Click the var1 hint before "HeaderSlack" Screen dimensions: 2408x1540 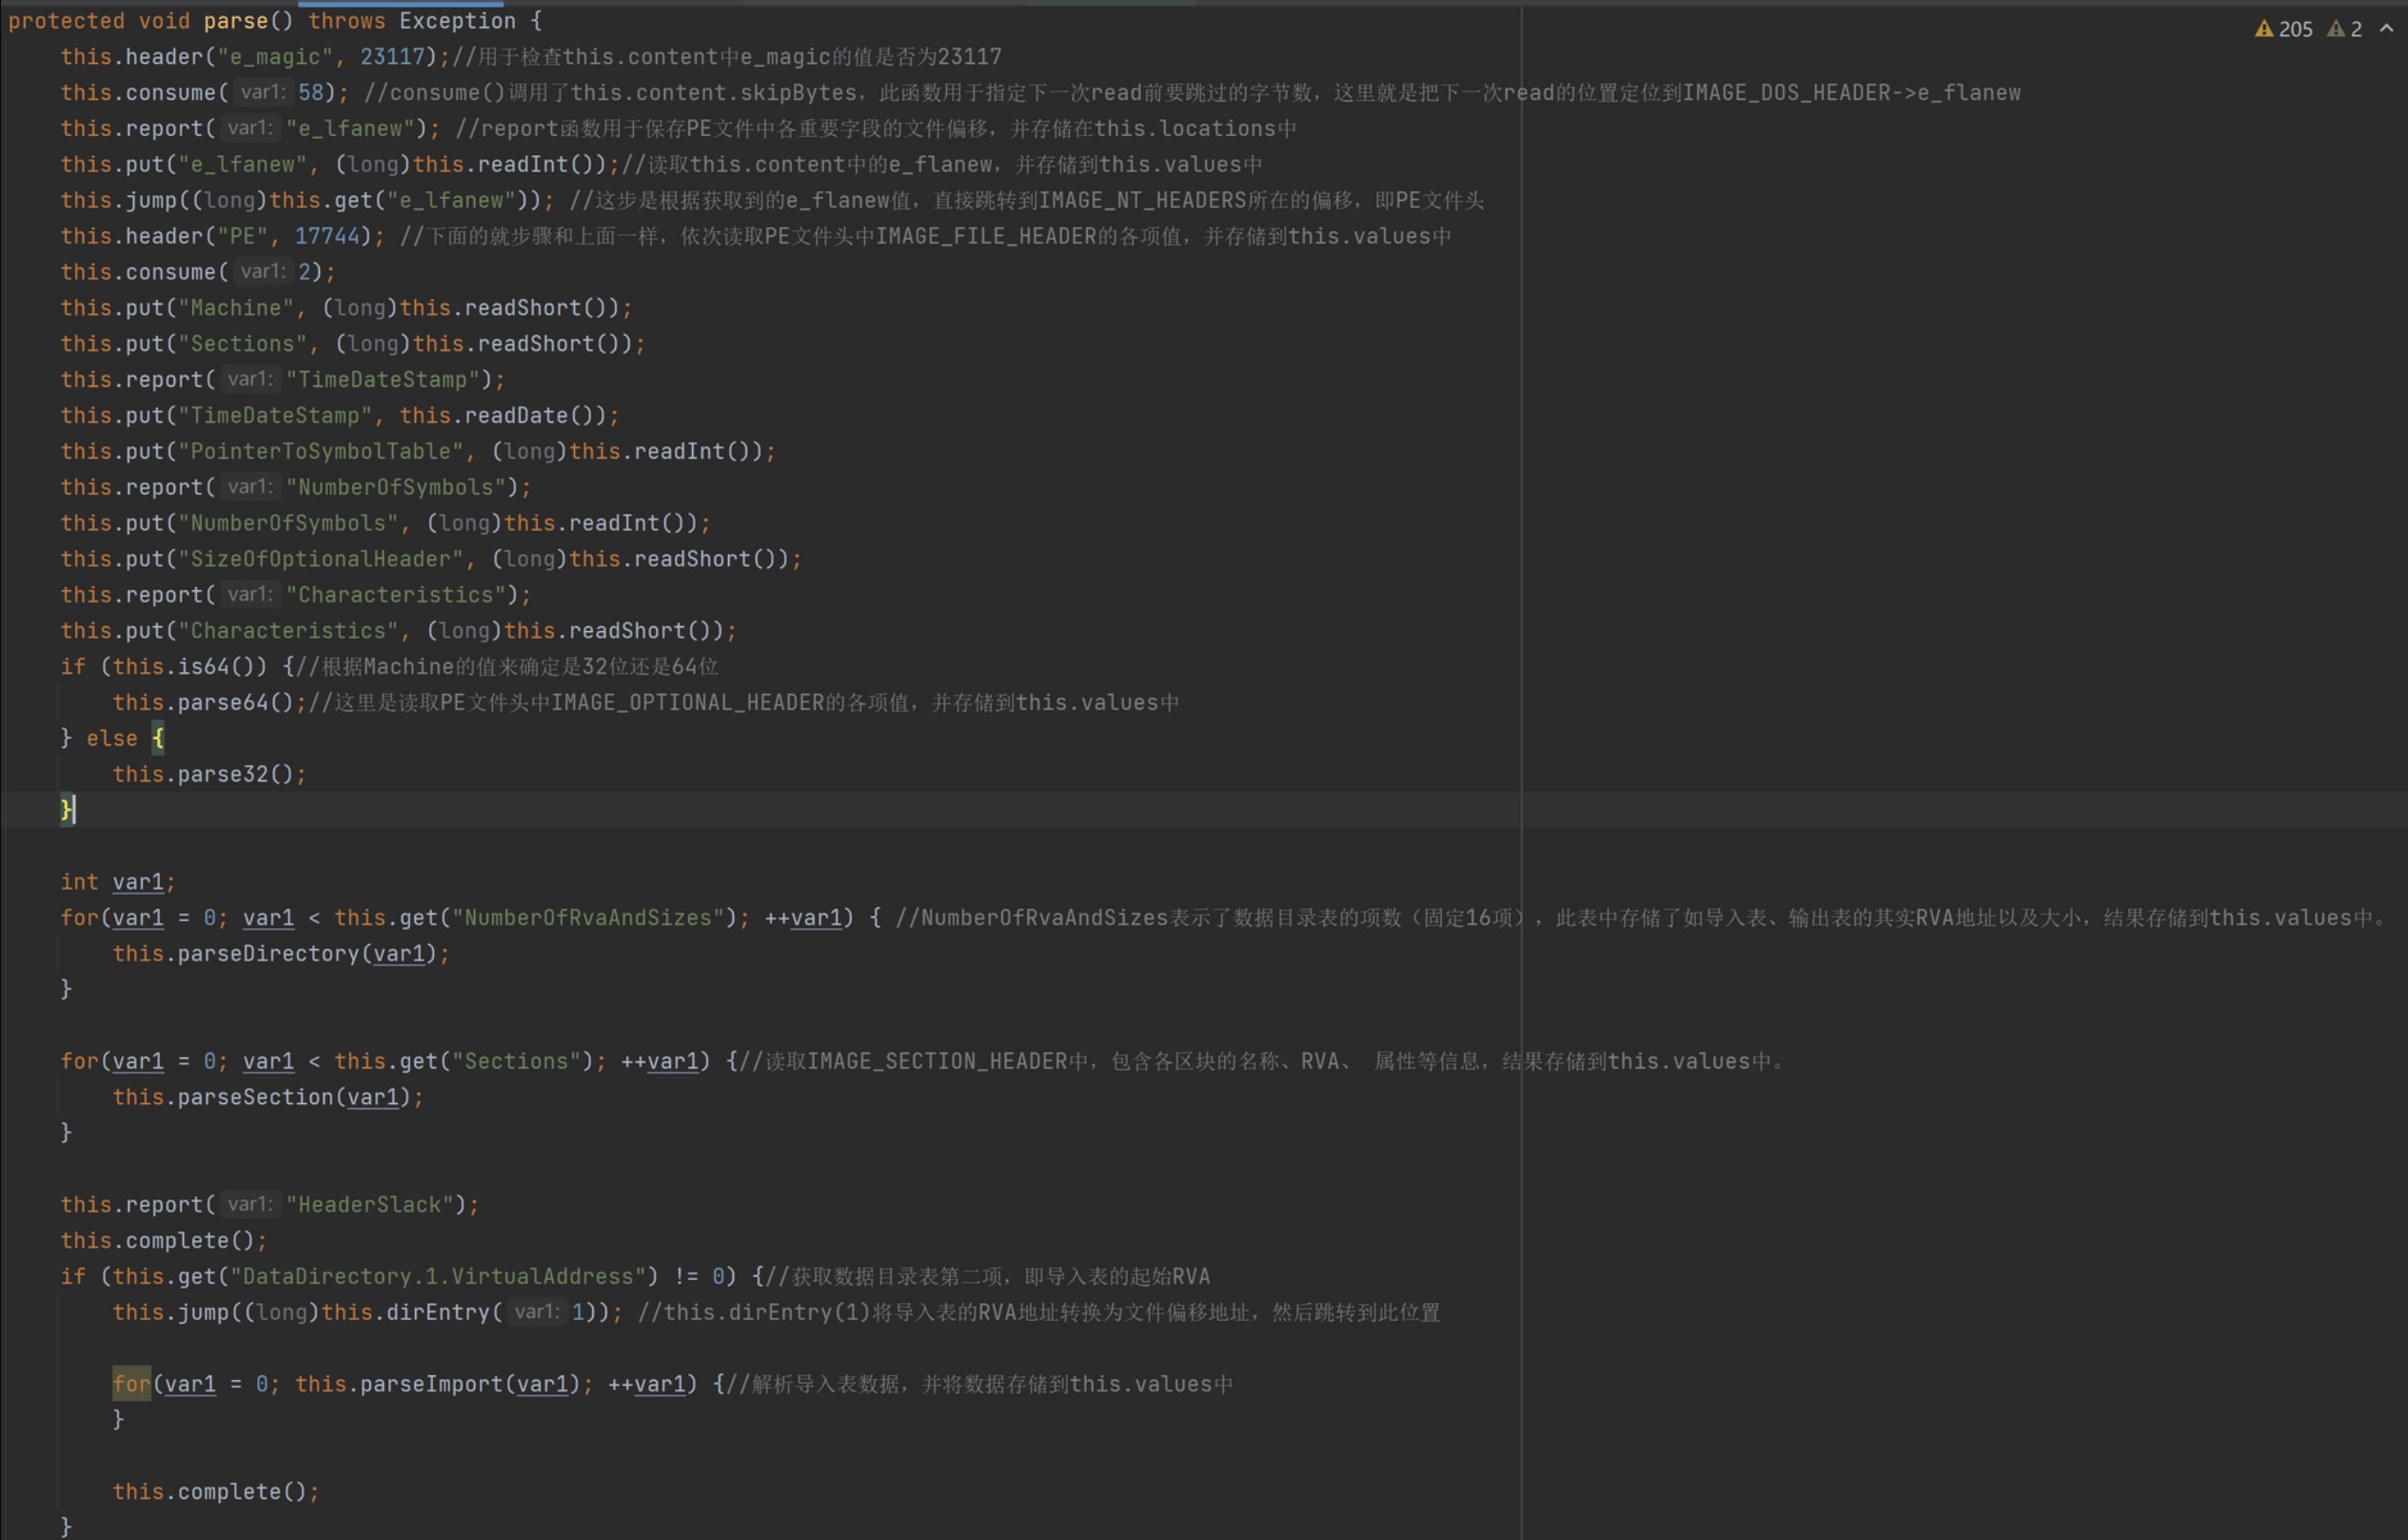[250, 1204]
